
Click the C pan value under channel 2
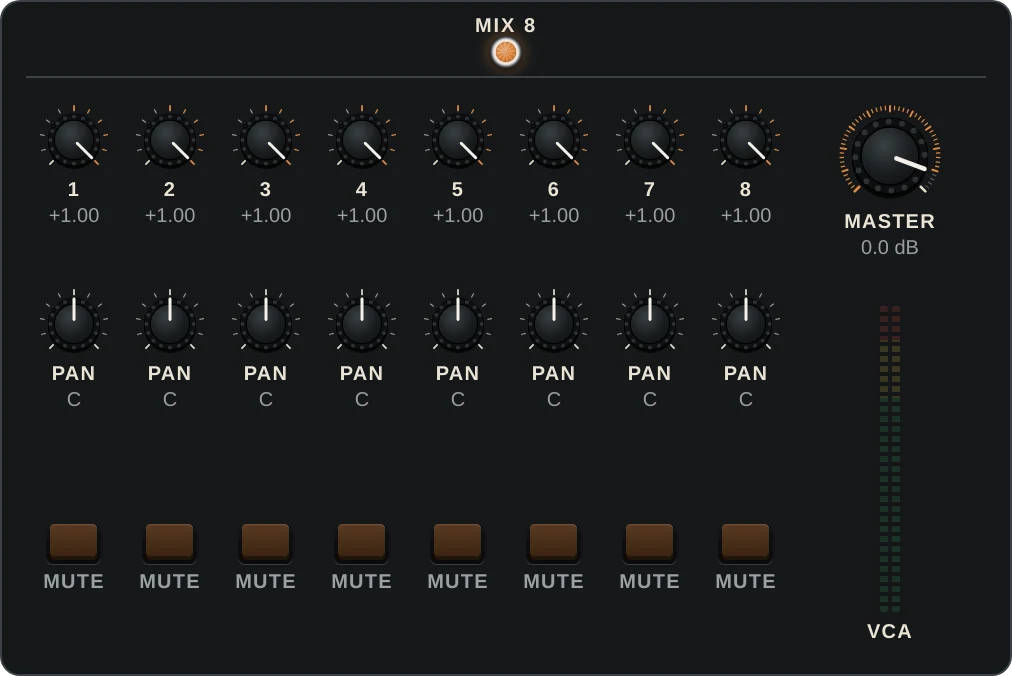[170, 400]
